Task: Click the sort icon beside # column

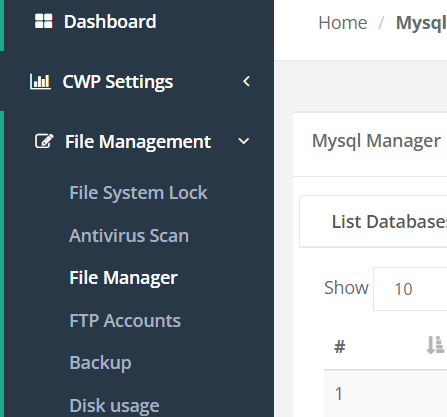Action: [x=435, y=345]
